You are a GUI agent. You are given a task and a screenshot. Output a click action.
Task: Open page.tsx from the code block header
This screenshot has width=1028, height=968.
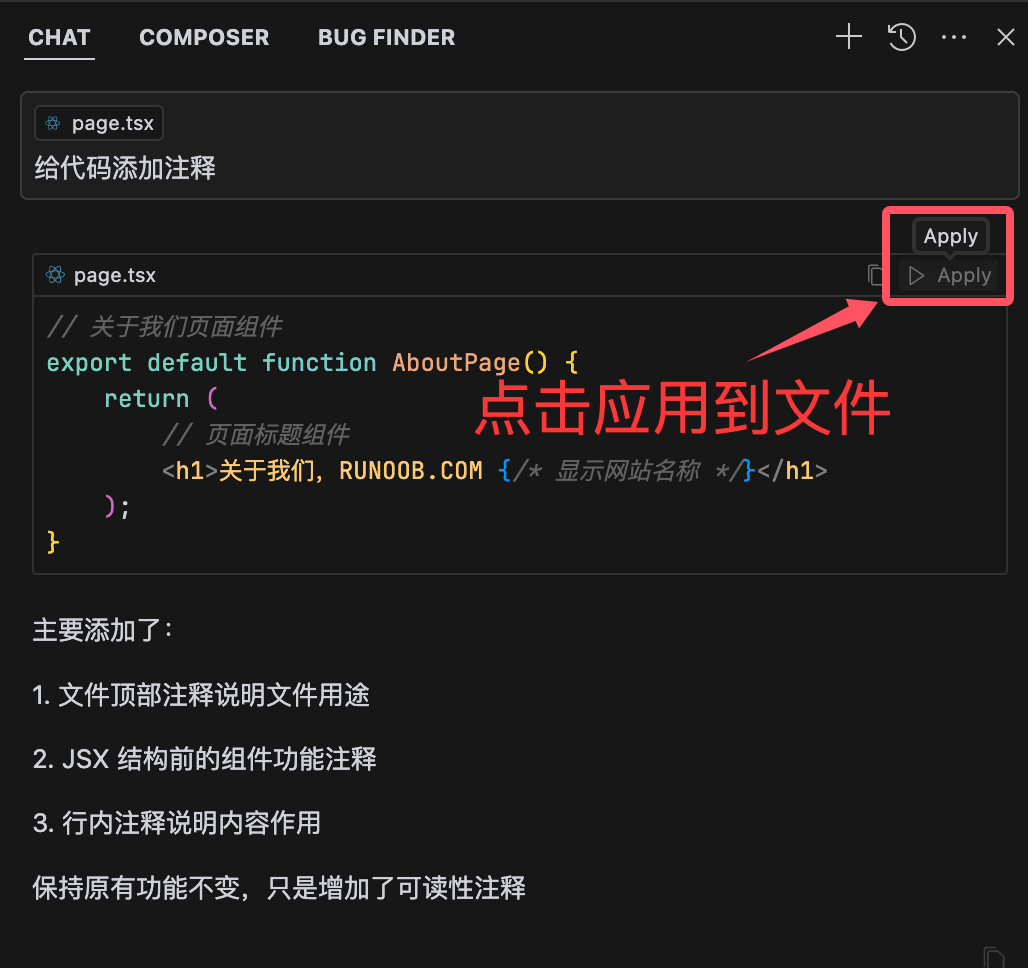[115, 275]
